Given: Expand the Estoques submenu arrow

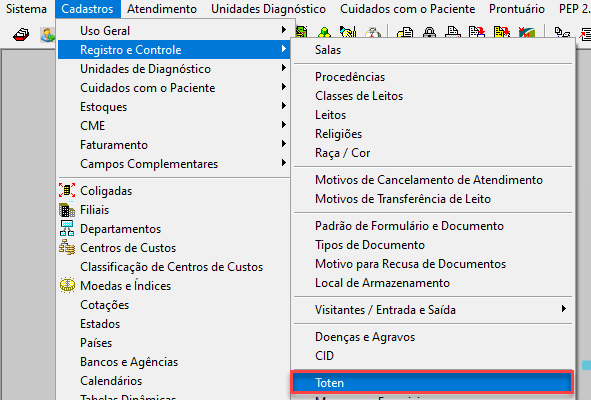Looking at the screenshot, I should [x=283, y=106].
